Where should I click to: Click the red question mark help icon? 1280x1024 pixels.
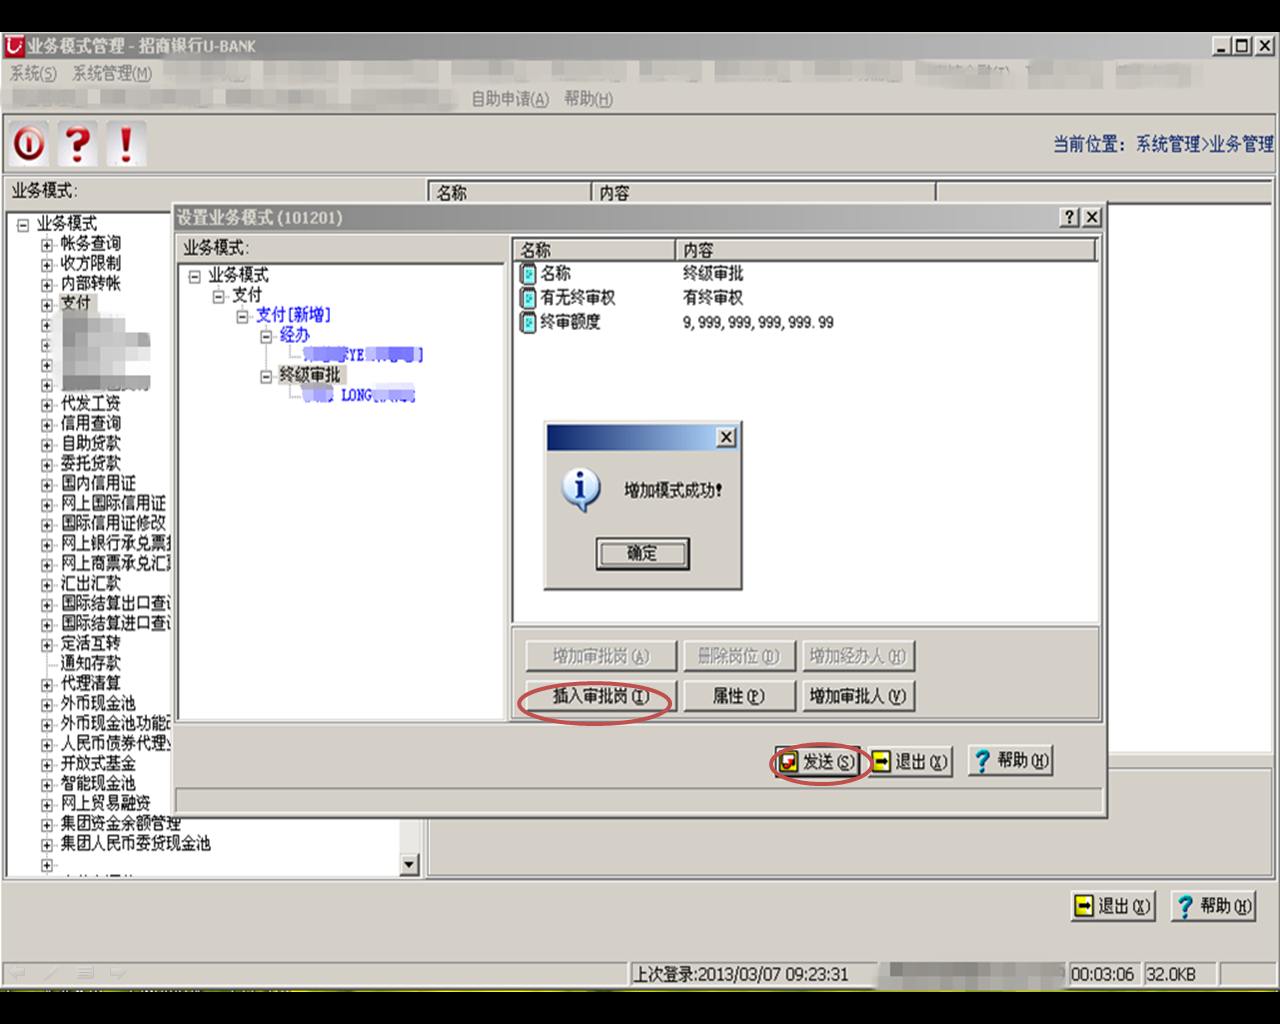coord(77,144)
